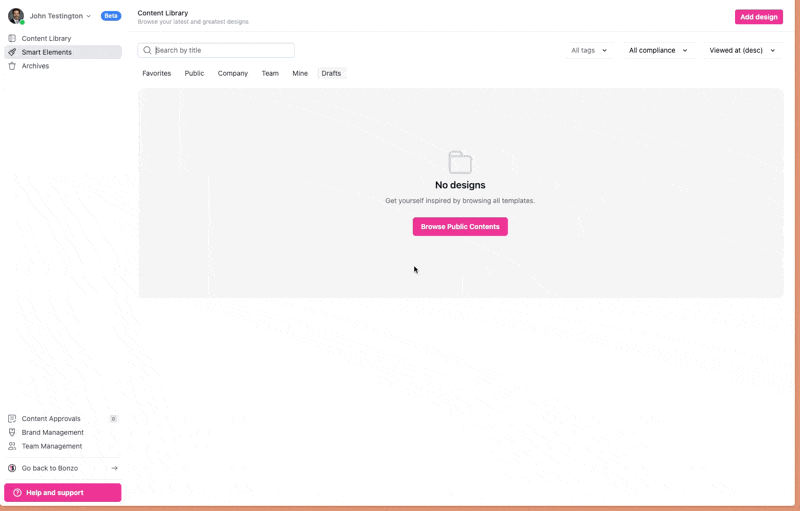Click the Beta badge

pos(111,16)
